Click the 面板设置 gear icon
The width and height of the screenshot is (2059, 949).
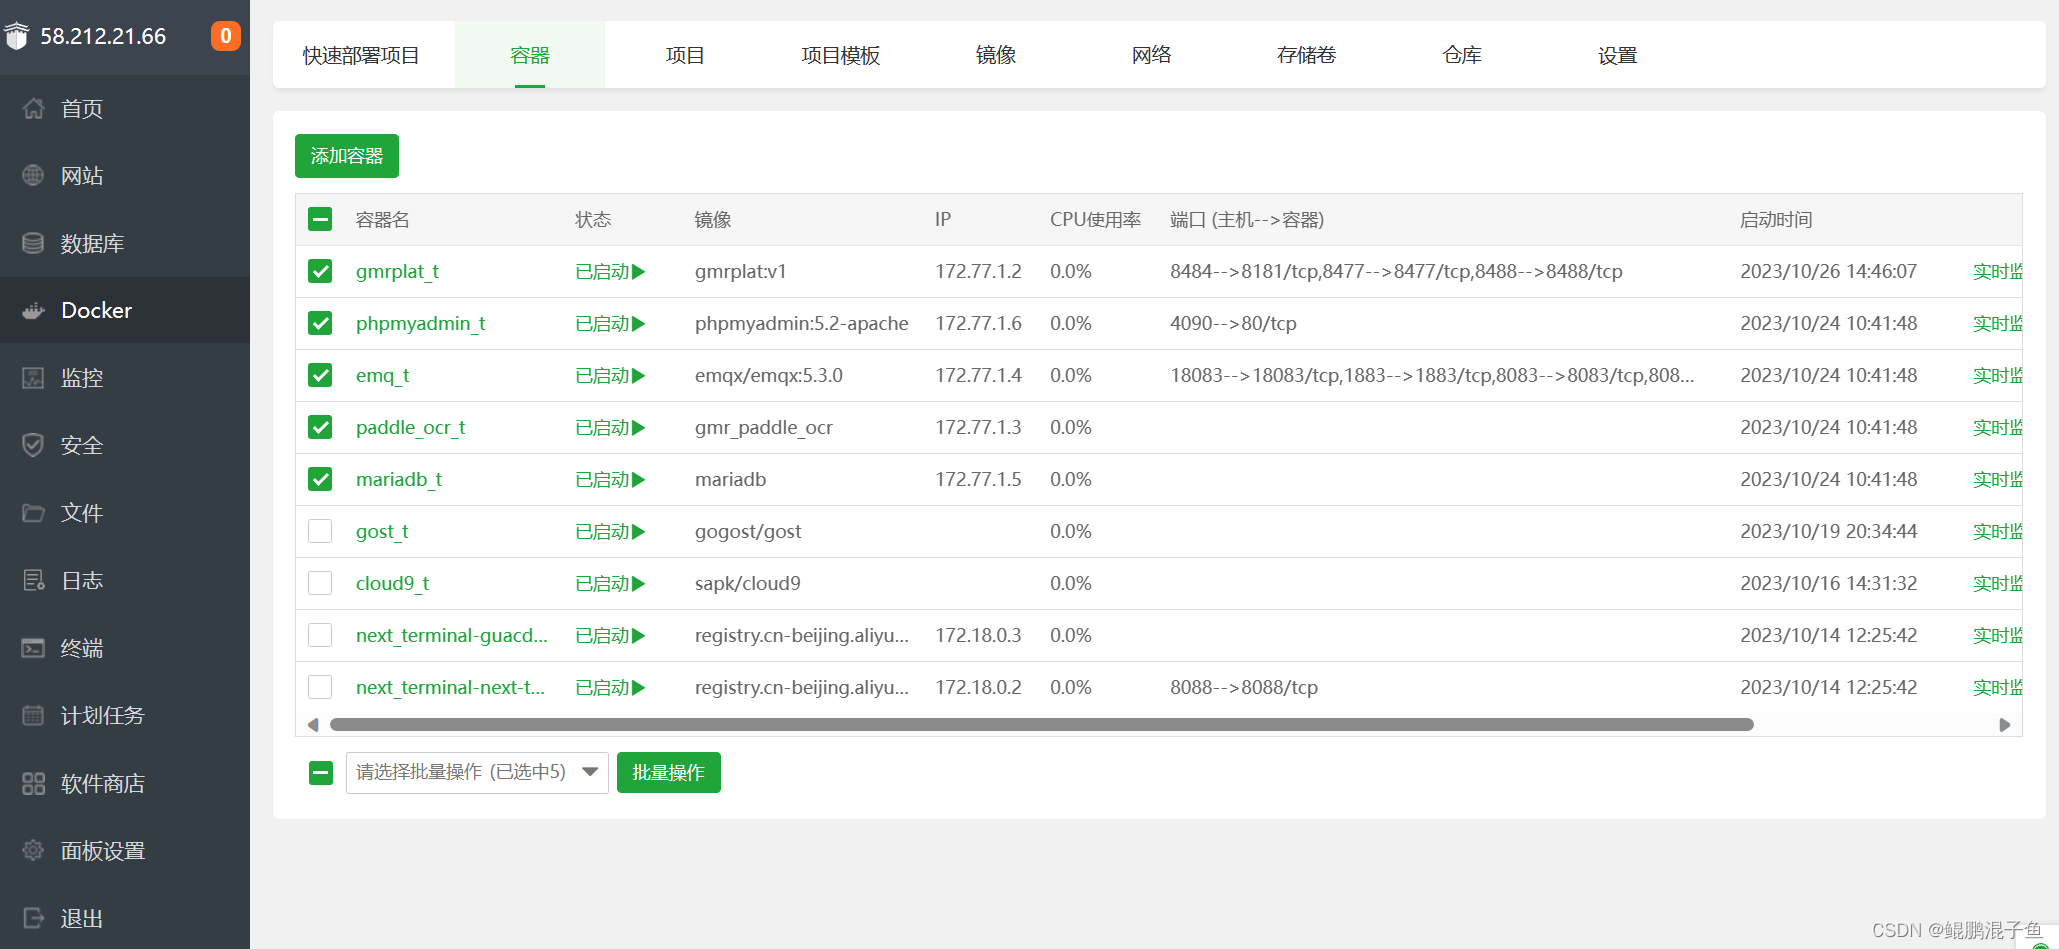pos(34,850)
